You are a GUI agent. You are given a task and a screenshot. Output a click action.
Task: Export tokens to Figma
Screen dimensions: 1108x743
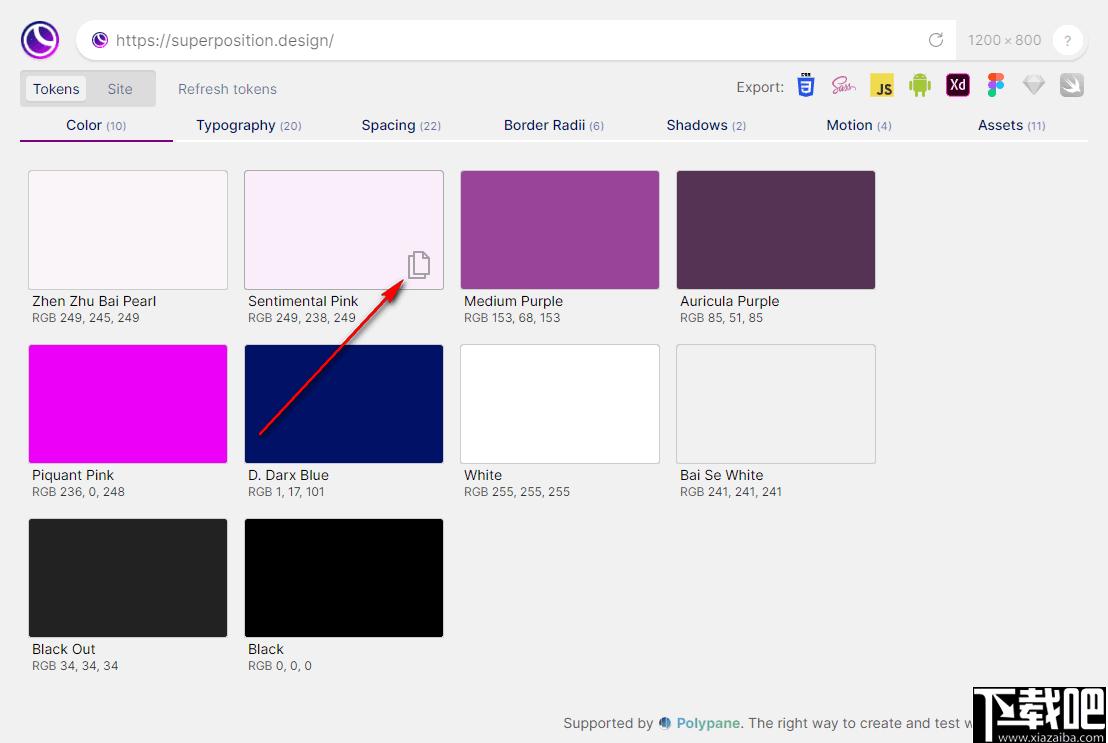point(996,86)
